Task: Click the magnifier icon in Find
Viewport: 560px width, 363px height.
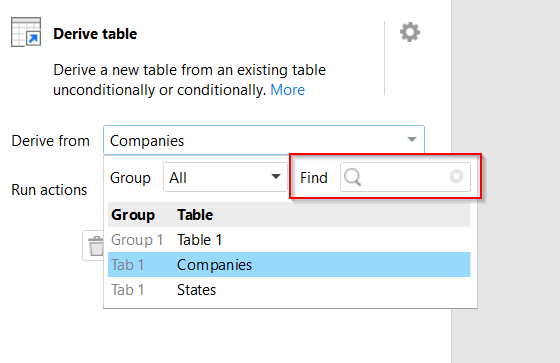Action: [x=353, y=177]
